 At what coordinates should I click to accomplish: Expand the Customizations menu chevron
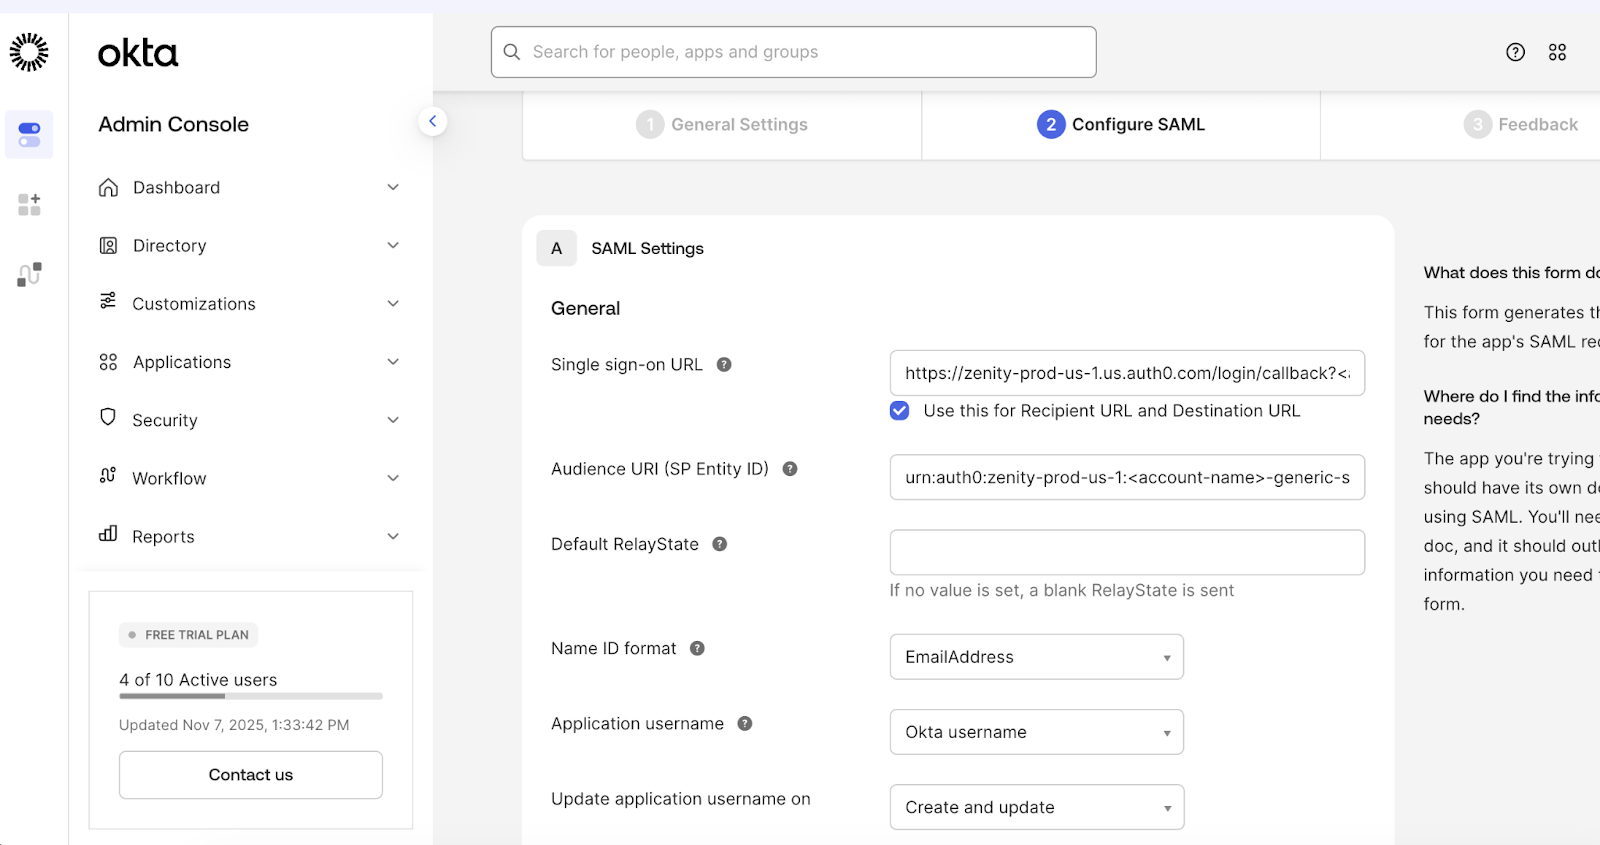pyautogui.click(x=393, y=303)
